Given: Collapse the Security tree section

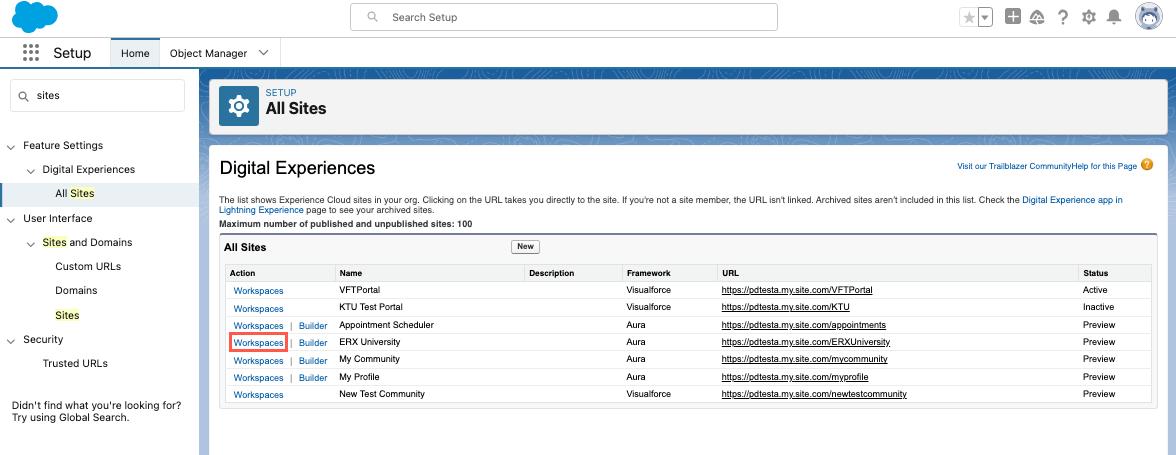Looking at the screenshot, I should click(11, 340).
